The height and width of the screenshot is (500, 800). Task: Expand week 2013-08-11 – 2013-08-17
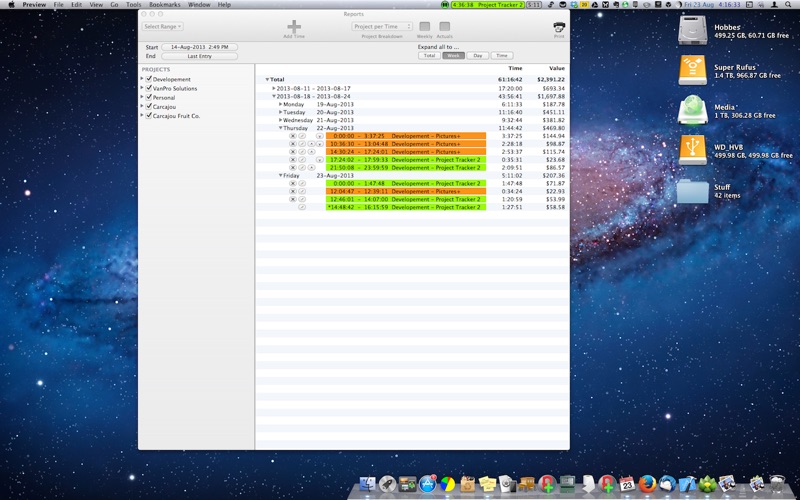pos(273,88)
